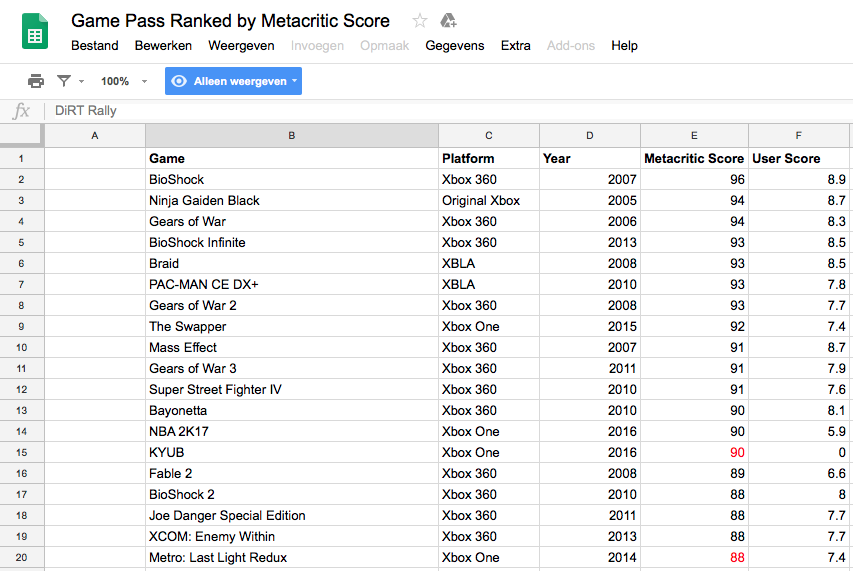Open the Bestand menu
Viewport: 853px width, 571px height.
point(95,46)
